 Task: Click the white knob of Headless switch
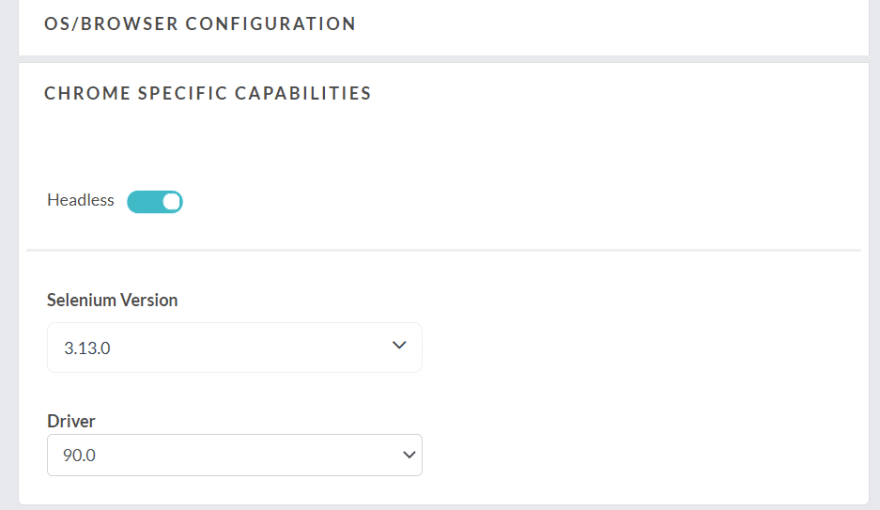(171, 202)
